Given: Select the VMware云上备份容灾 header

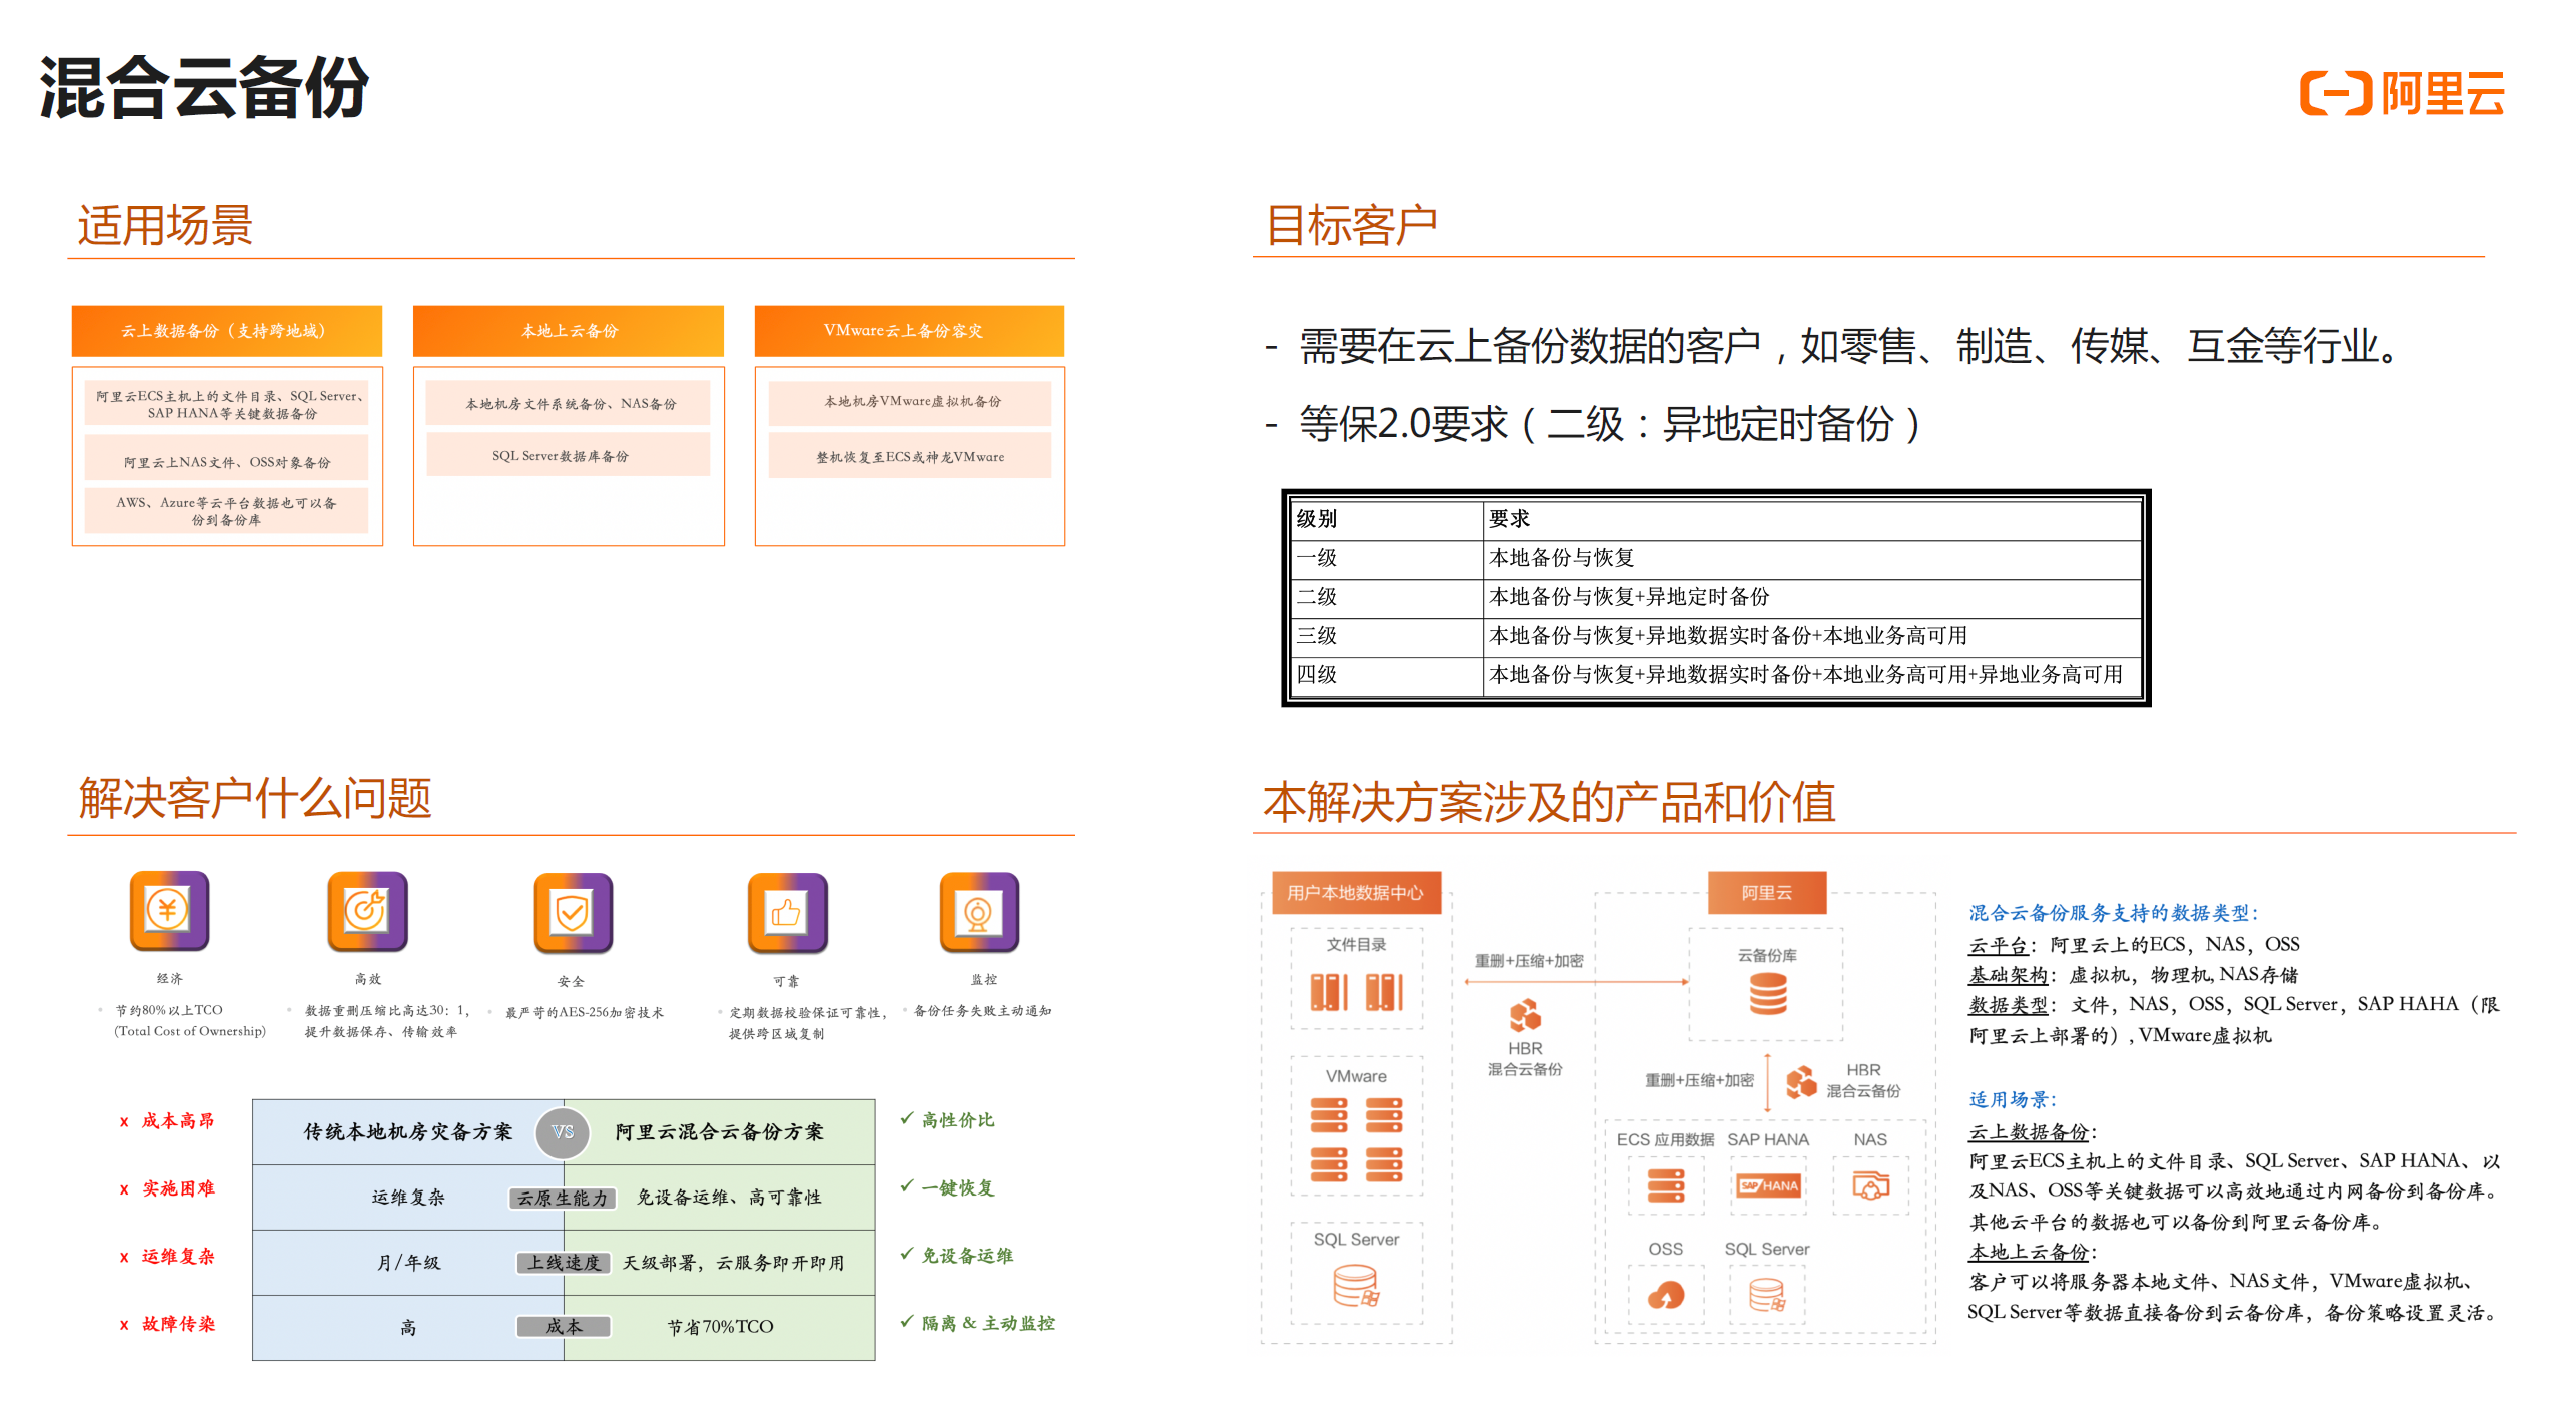Looking at the screenshot, I should pos(908,331).
